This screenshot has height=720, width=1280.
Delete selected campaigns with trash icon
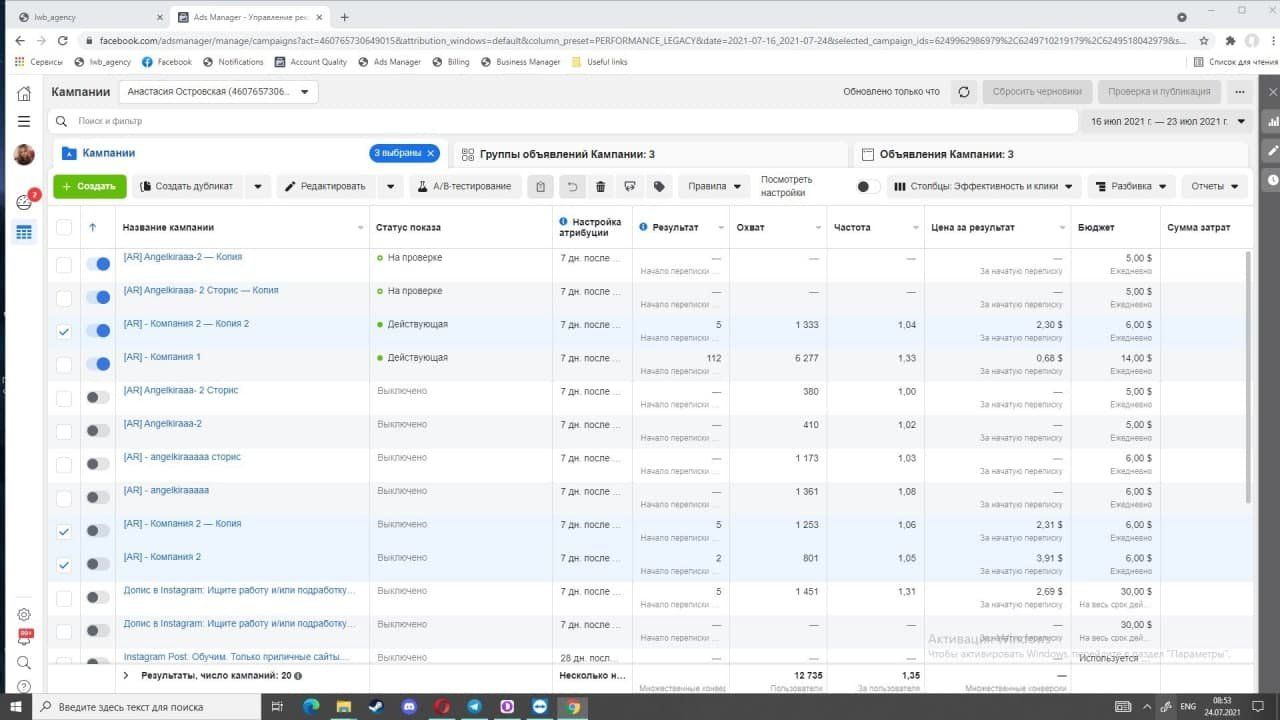pyautogui.click(x=600, y=186)
